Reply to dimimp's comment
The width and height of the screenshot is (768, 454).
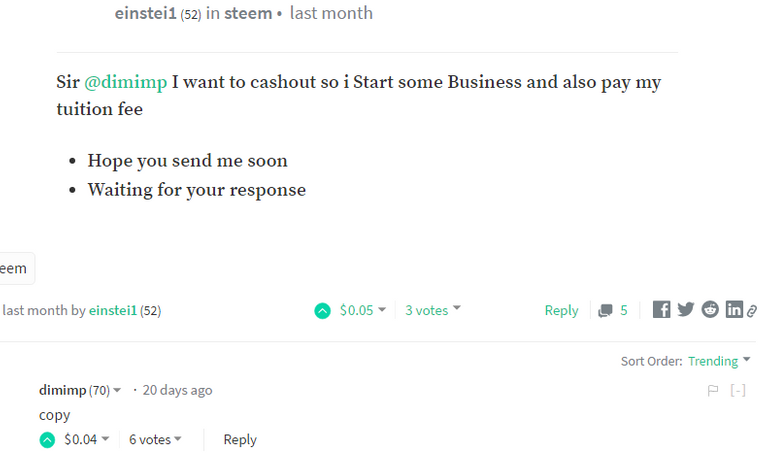click(x=240, y=439)
